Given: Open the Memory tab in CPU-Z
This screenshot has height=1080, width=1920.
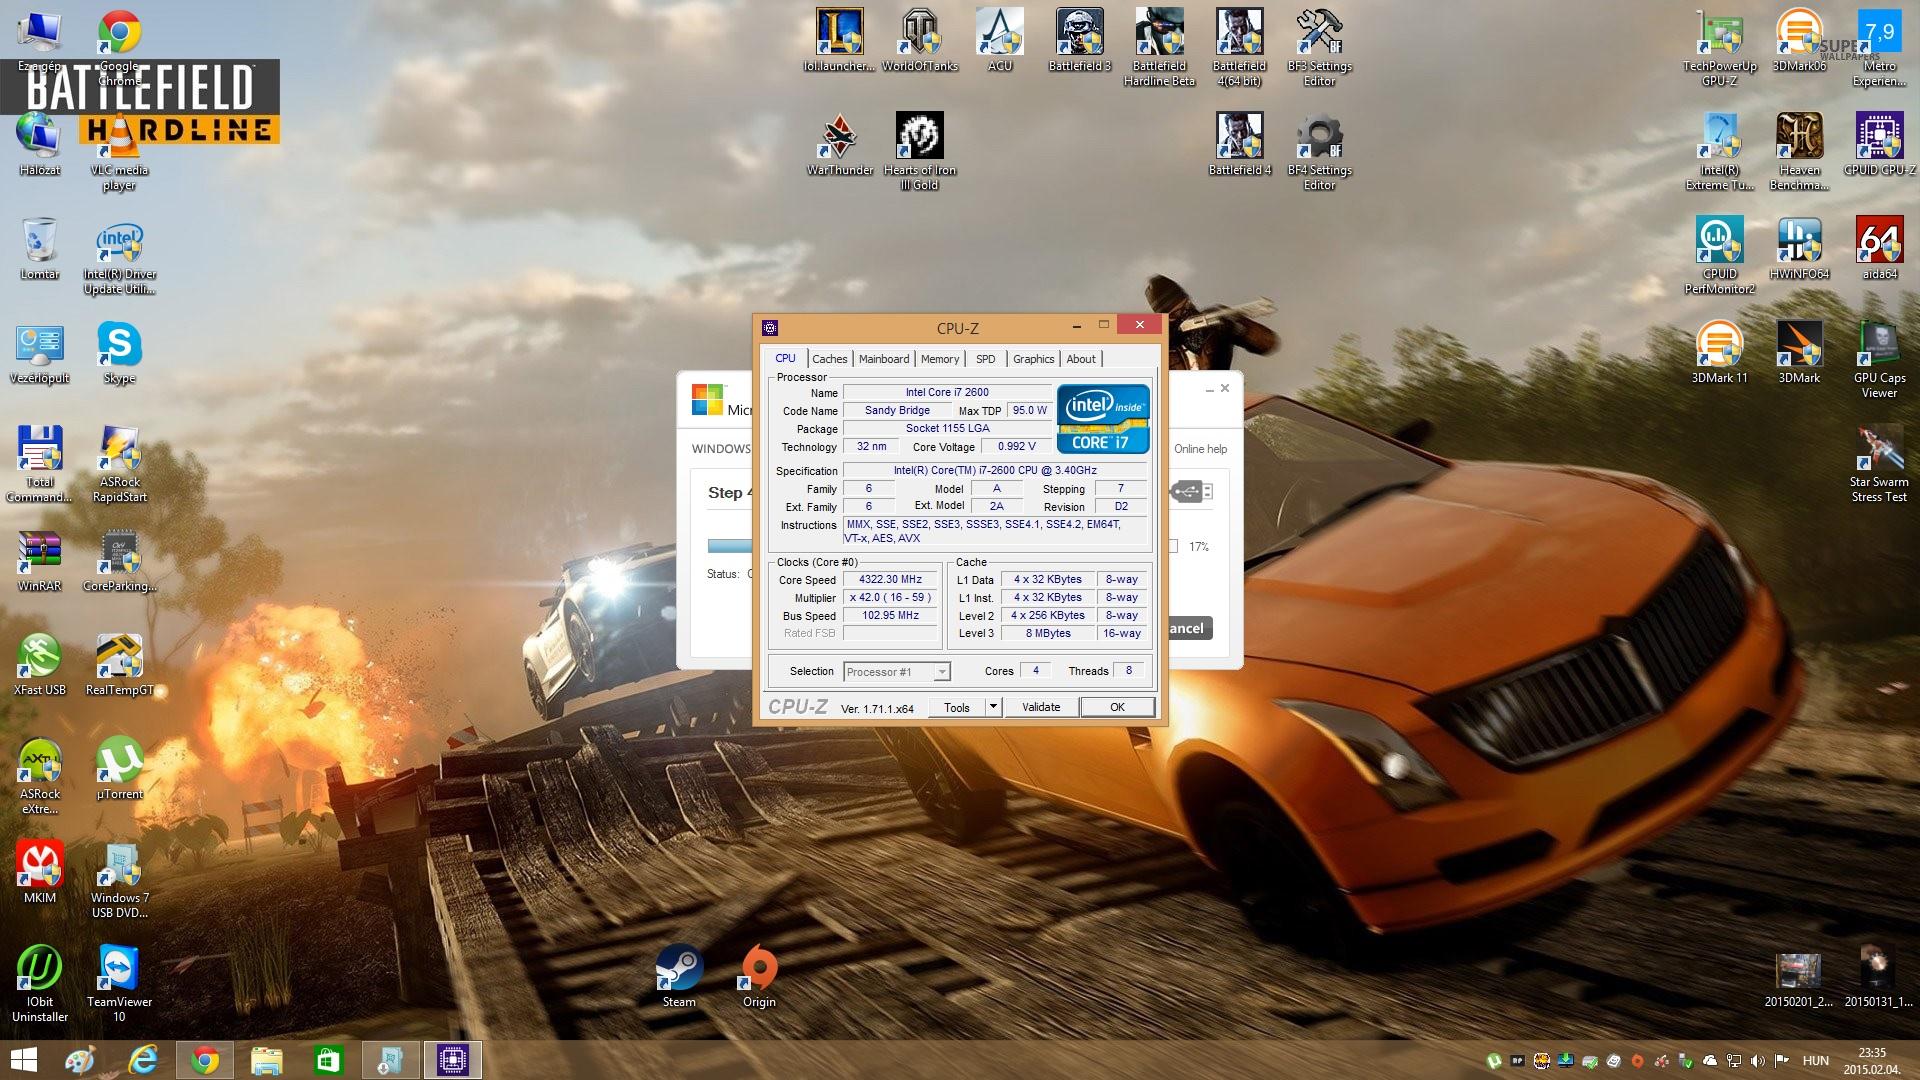Looking at the screenshot, I should [940, 359].
